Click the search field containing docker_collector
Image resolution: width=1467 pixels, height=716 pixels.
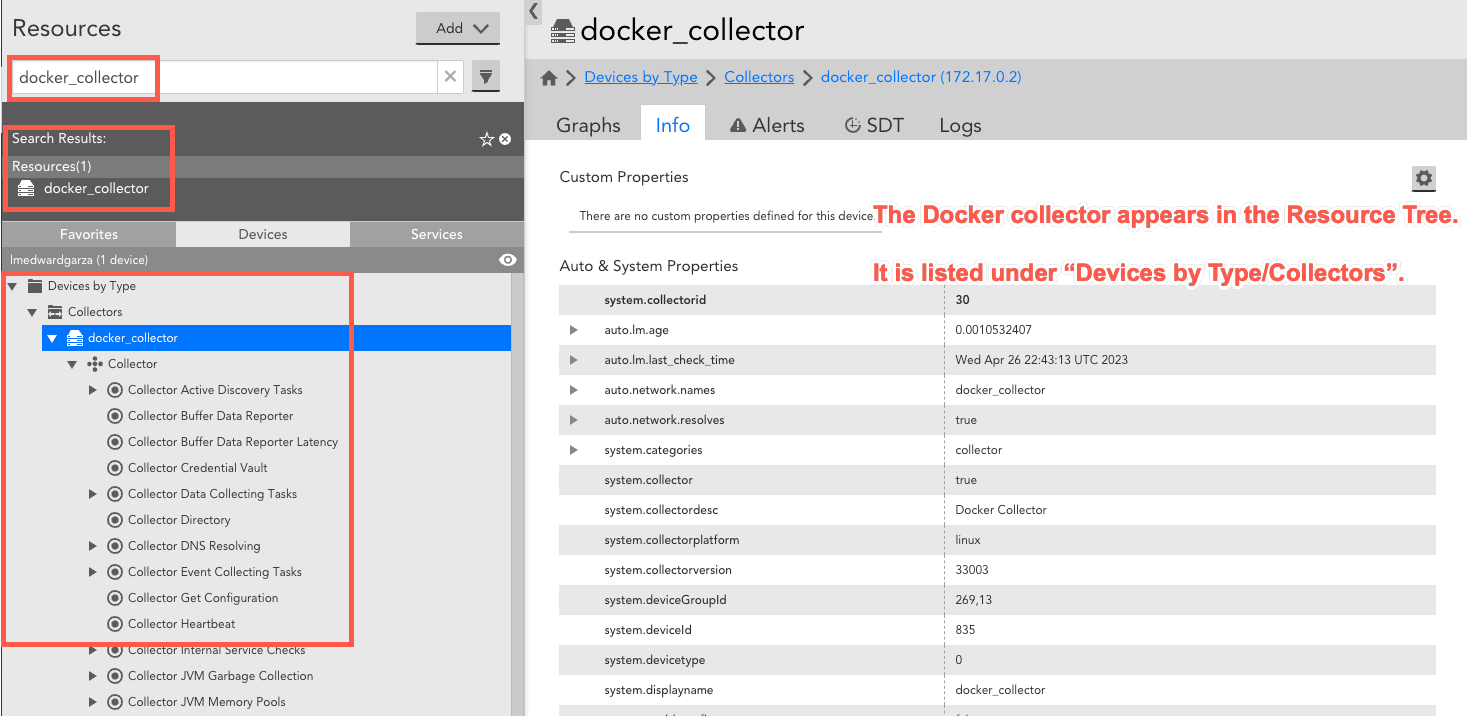click(x=224, y=77)
